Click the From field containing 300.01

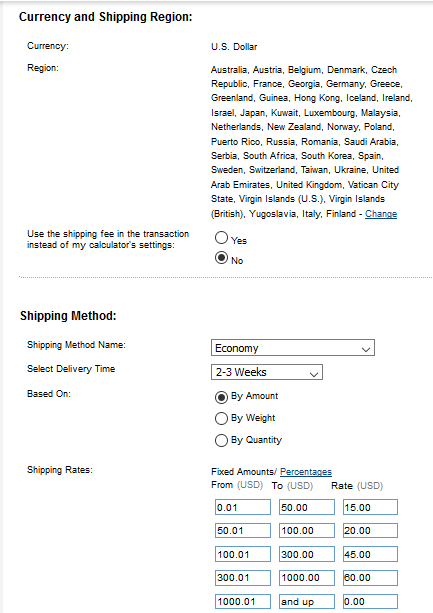tap(243, 578)
